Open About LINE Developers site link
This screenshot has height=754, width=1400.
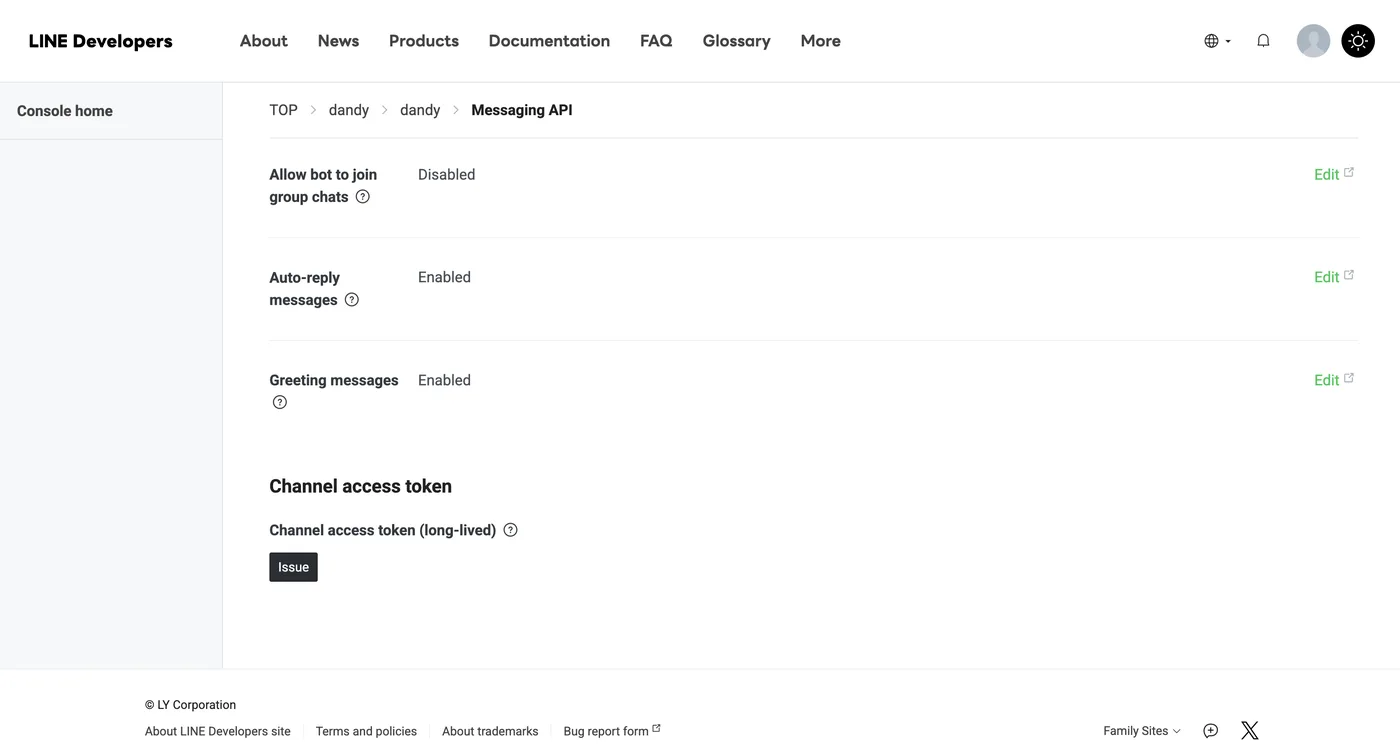click(x=218, y=731)
